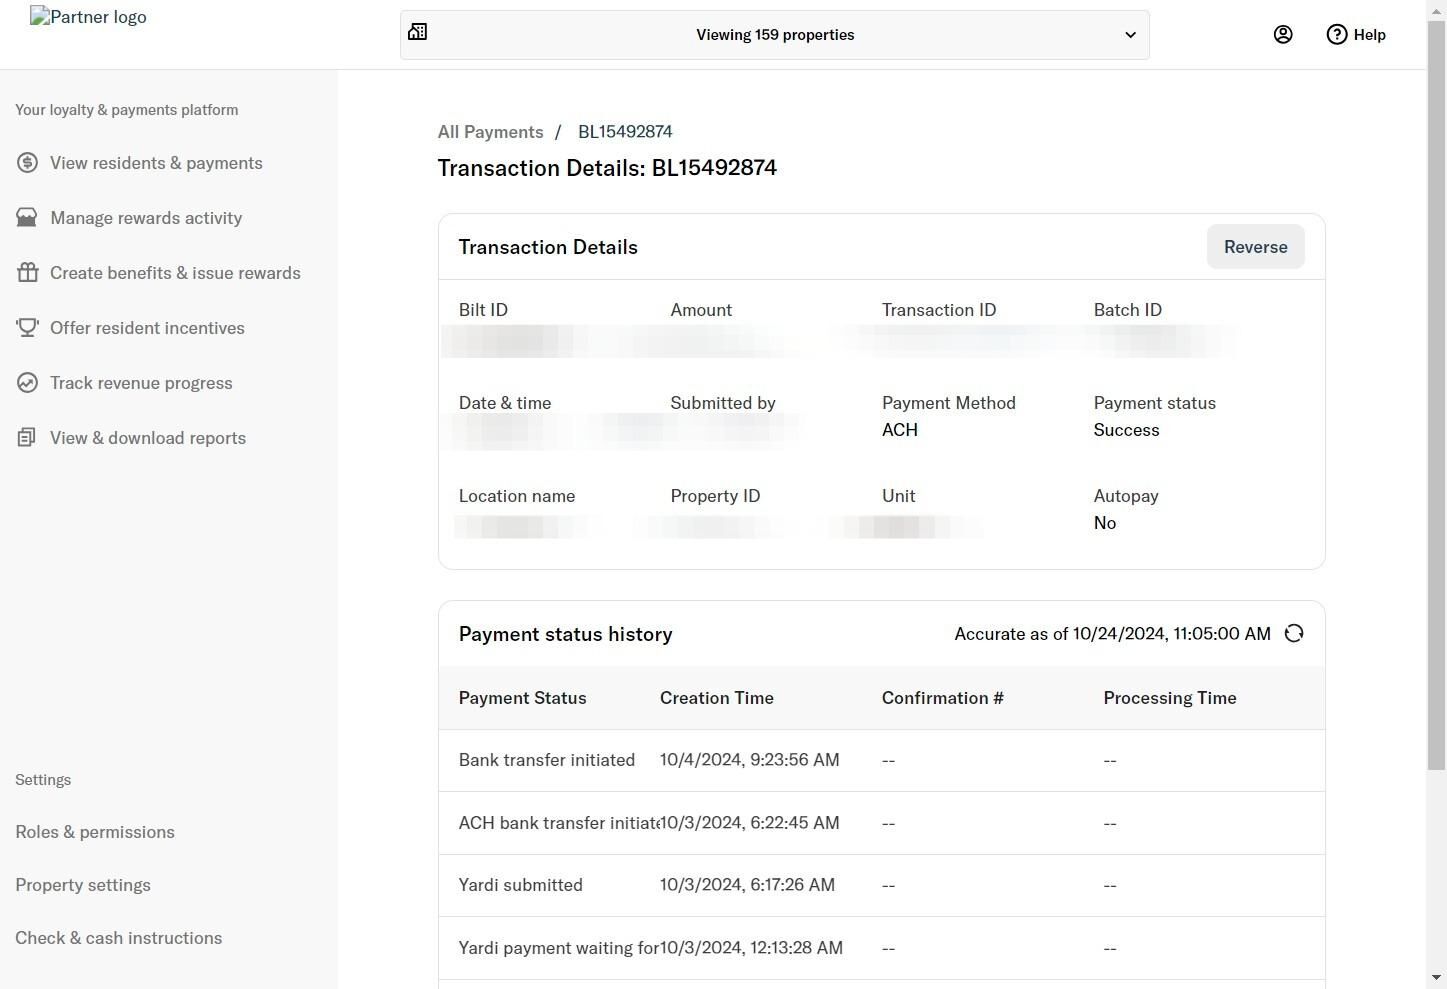Click the chevron arrow in property selector
The height and width of the screenshot is (989, 1447).
(x=1130, y=35)
